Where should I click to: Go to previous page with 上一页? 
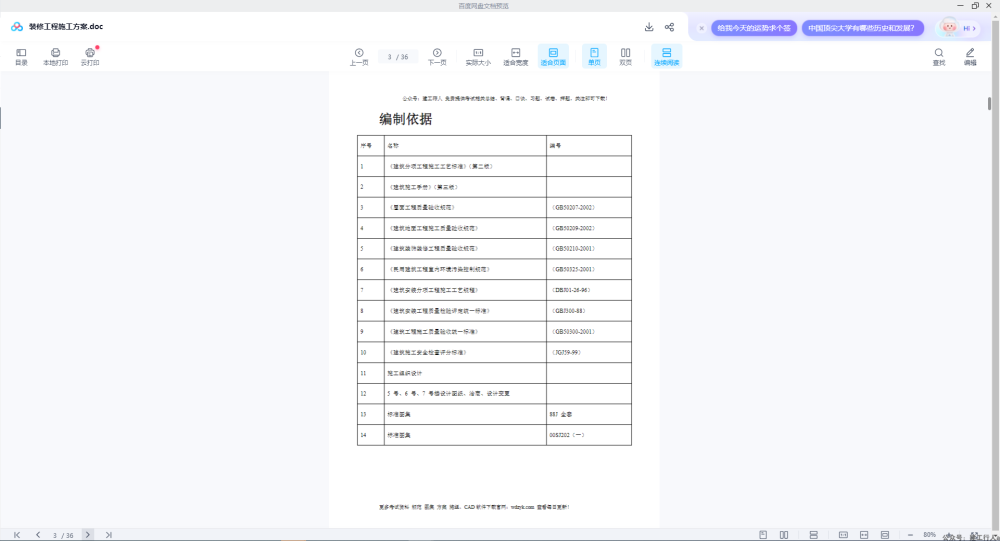(x=359, y=57)
